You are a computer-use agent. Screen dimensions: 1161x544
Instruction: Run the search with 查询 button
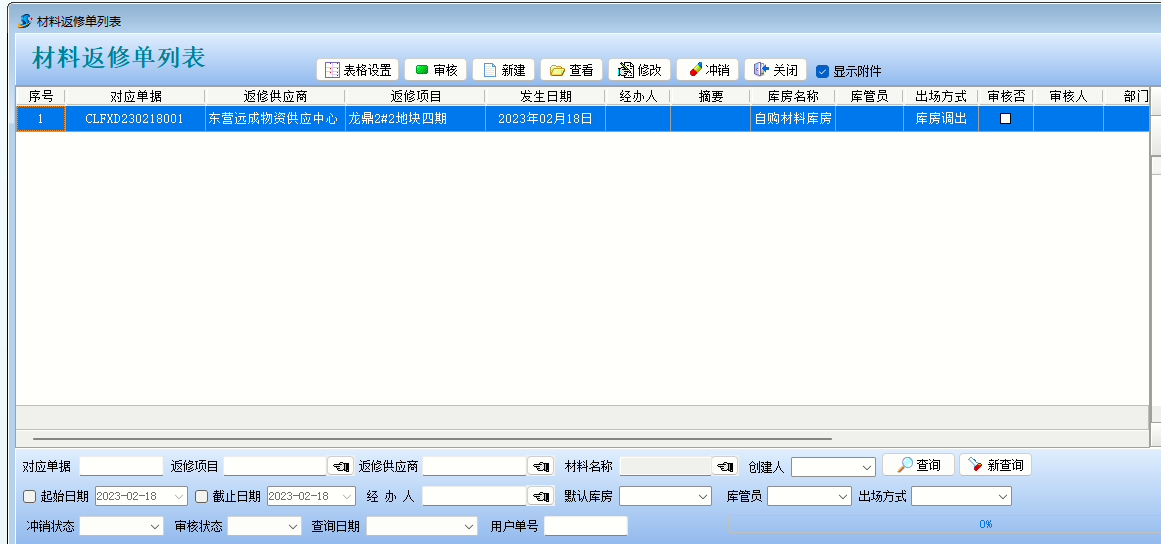click(x=918, y=465)
